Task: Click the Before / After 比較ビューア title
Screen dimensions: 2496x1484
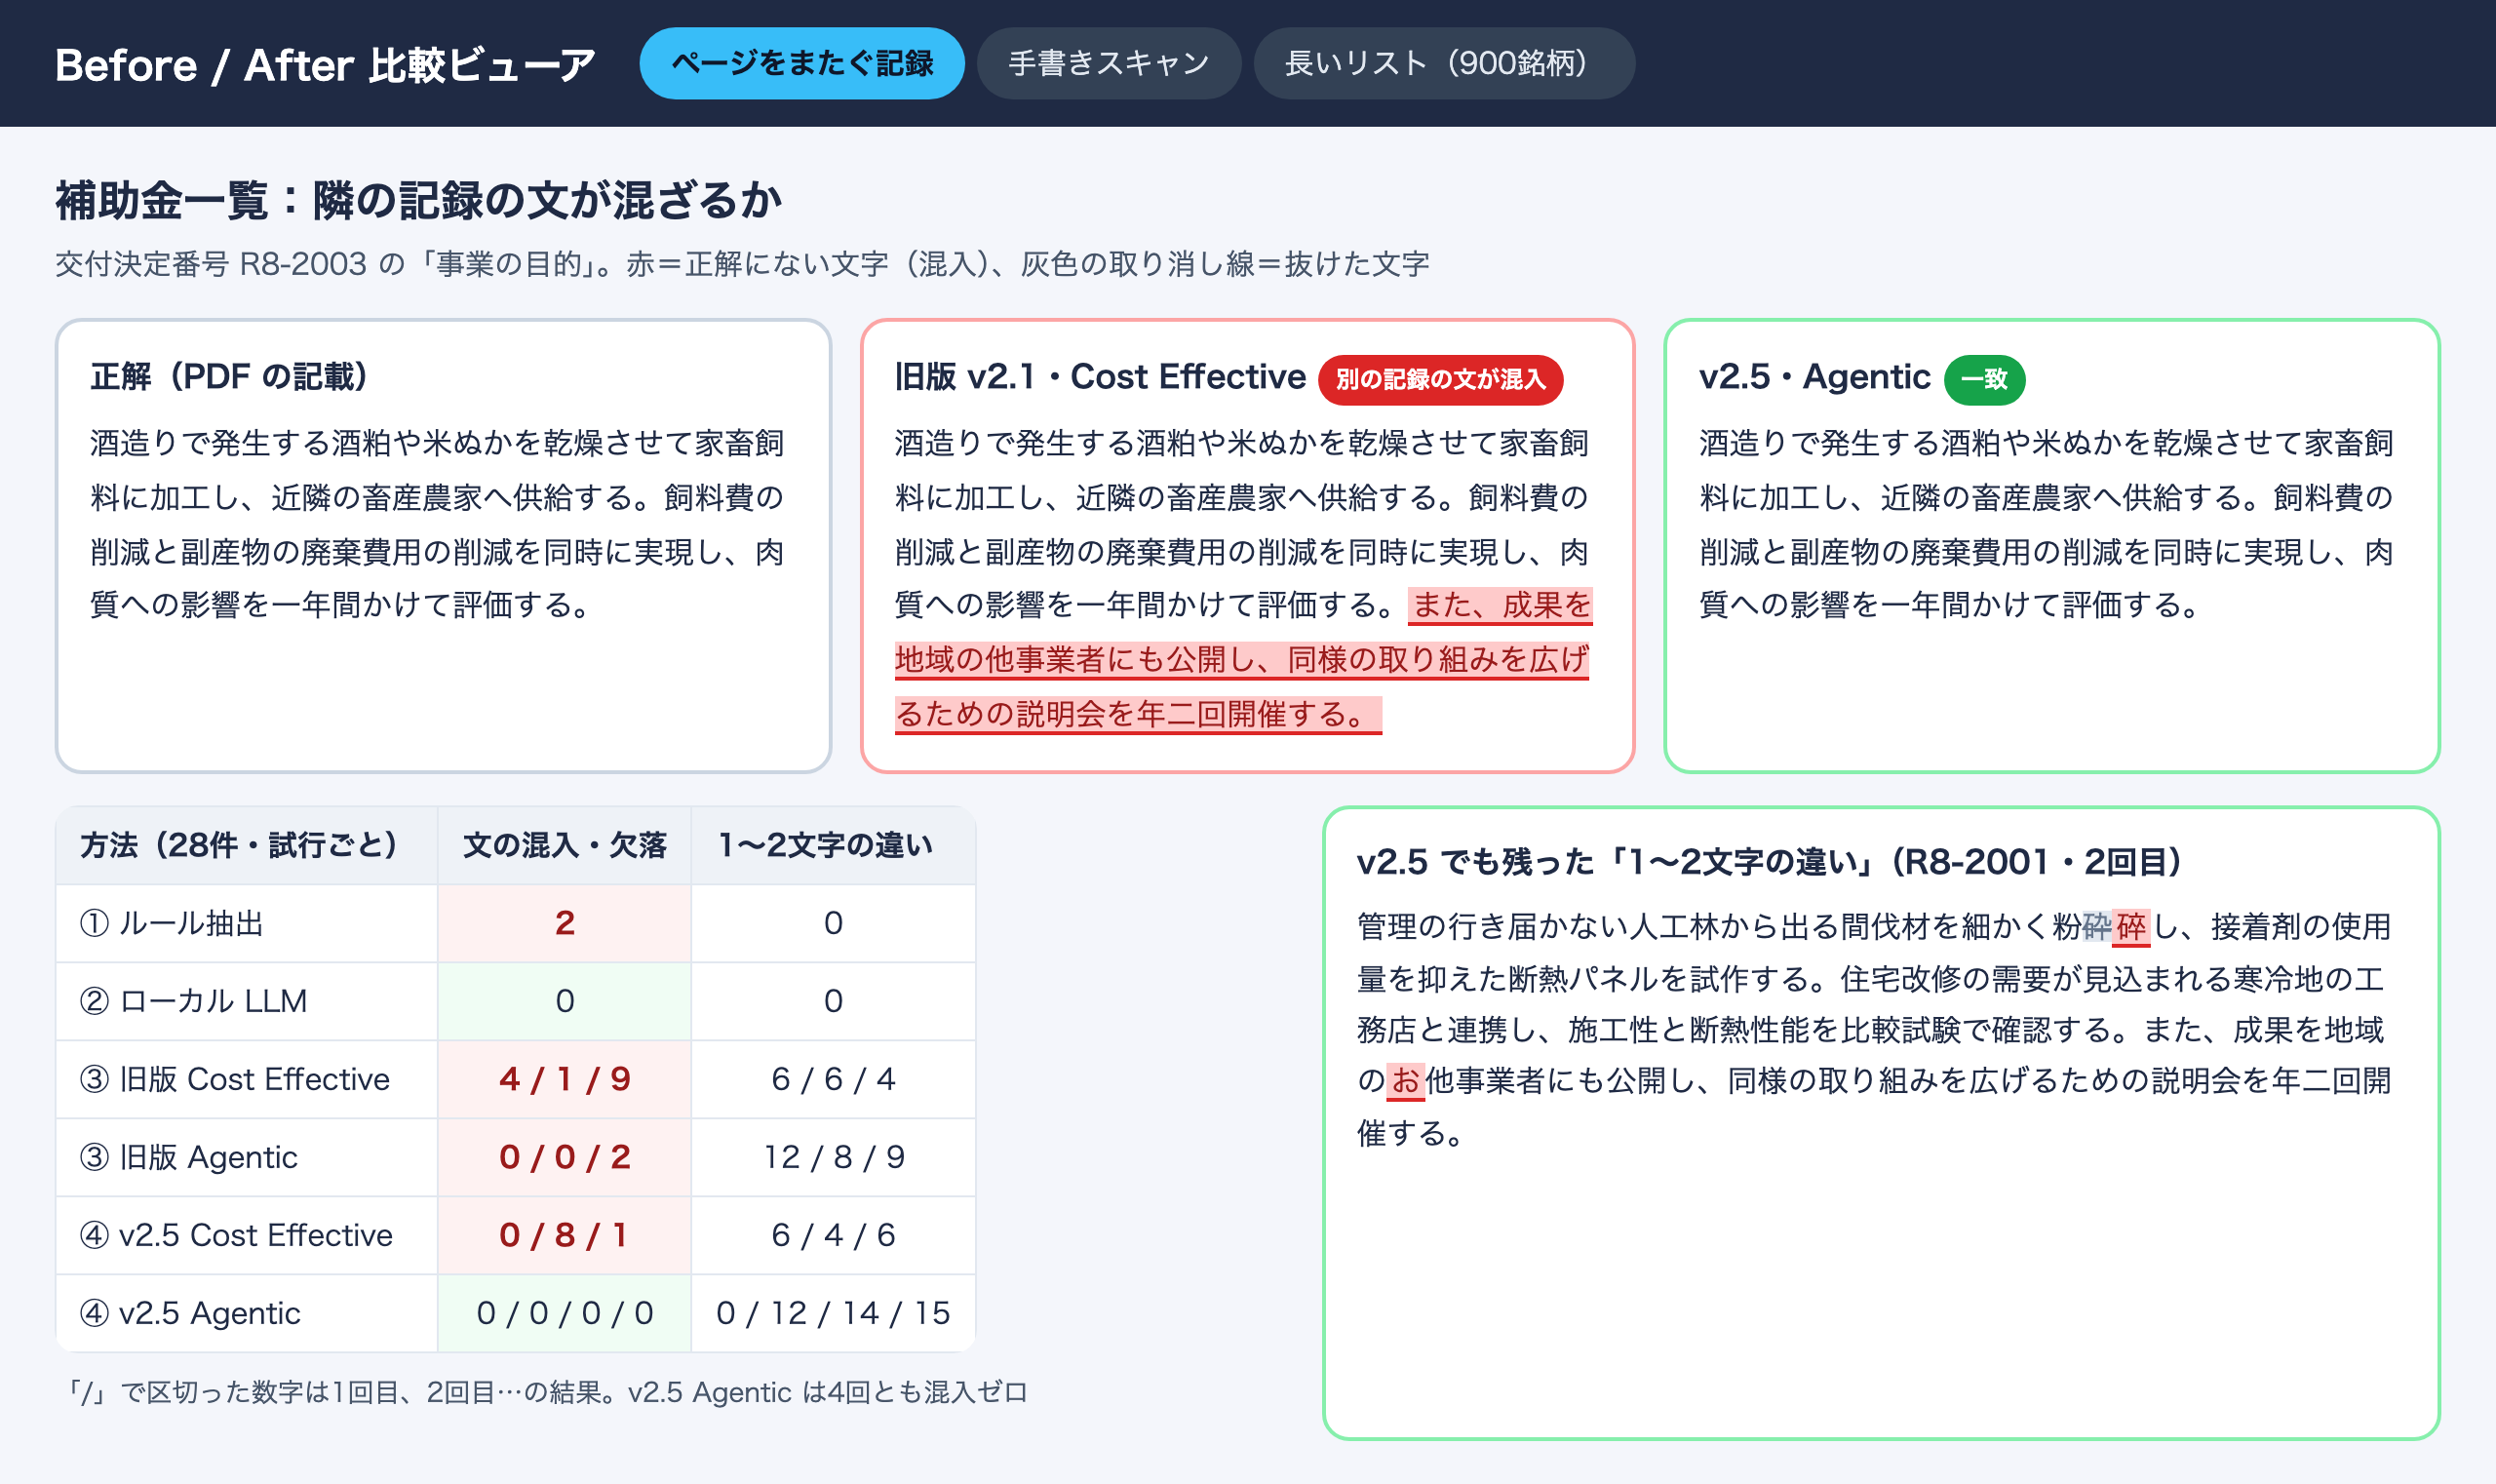Action: point(325,65)
